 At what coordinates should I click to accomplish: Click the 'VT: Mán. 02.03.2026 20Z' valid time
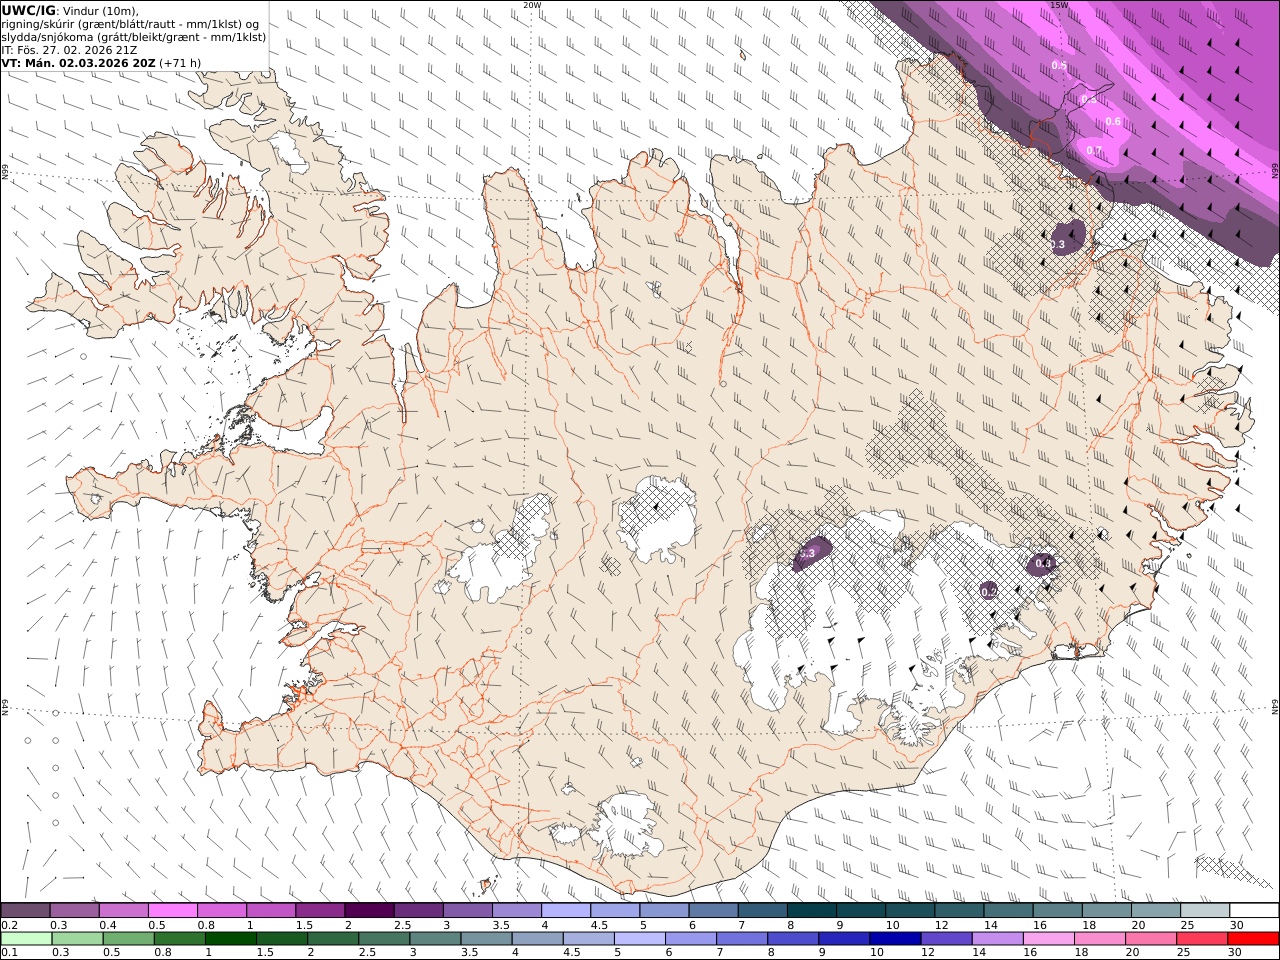[79, 62]
